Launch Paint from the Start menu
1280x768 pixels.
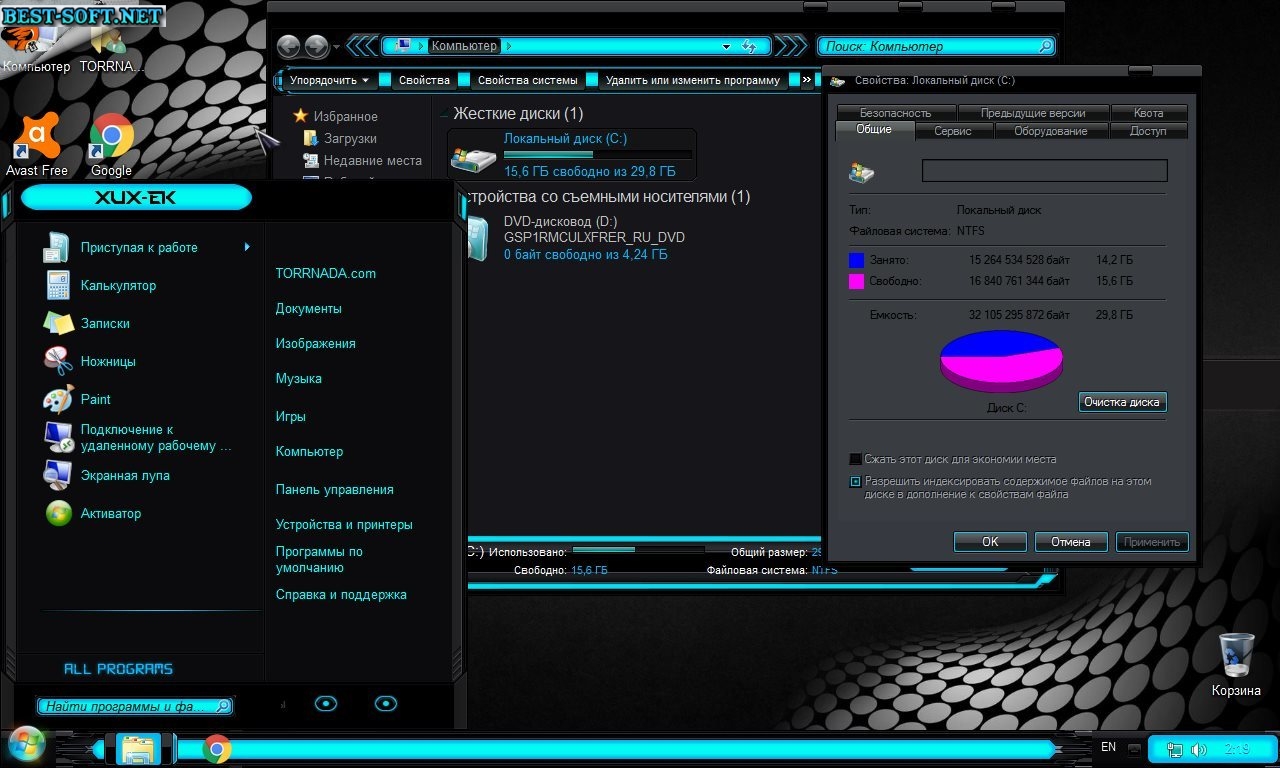[57, 399]
